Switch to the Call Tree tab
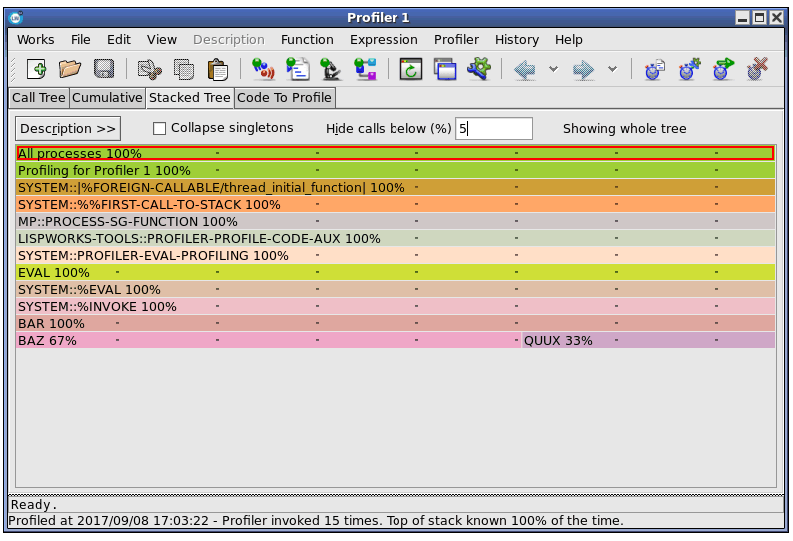 [39, 98]
